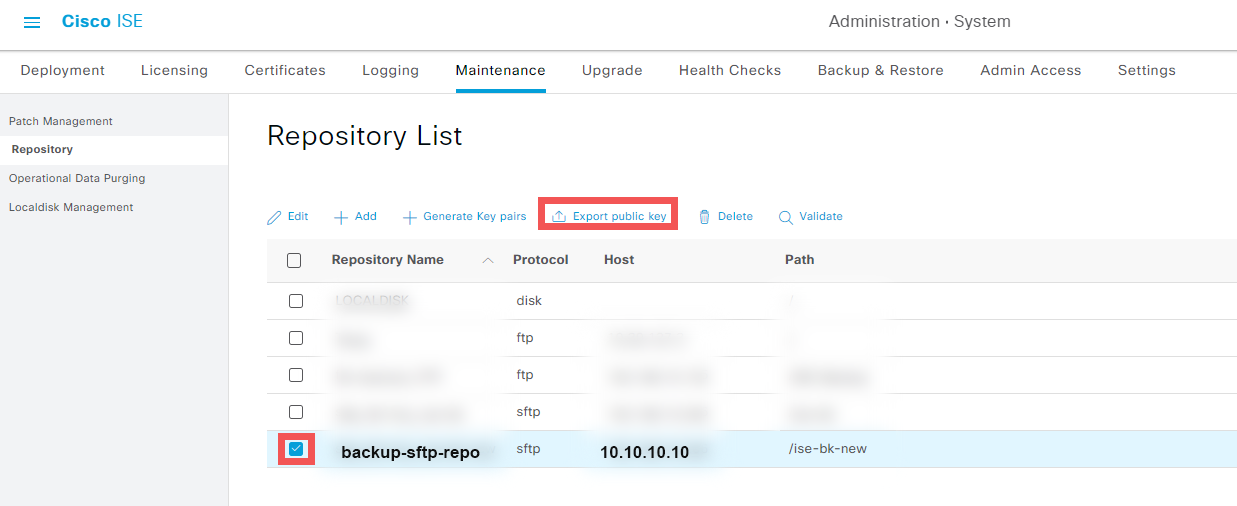Viewport: 1237px width, 506px height.
Task: Click the Add plus icon
Action: 341,217
